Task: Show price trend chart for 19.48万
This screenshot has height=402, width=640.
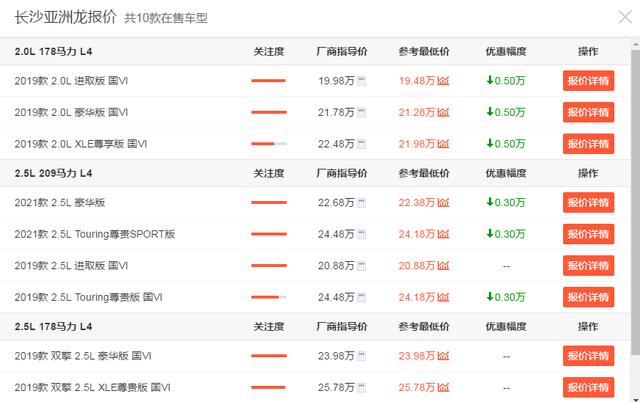Action: coord(443,81)
